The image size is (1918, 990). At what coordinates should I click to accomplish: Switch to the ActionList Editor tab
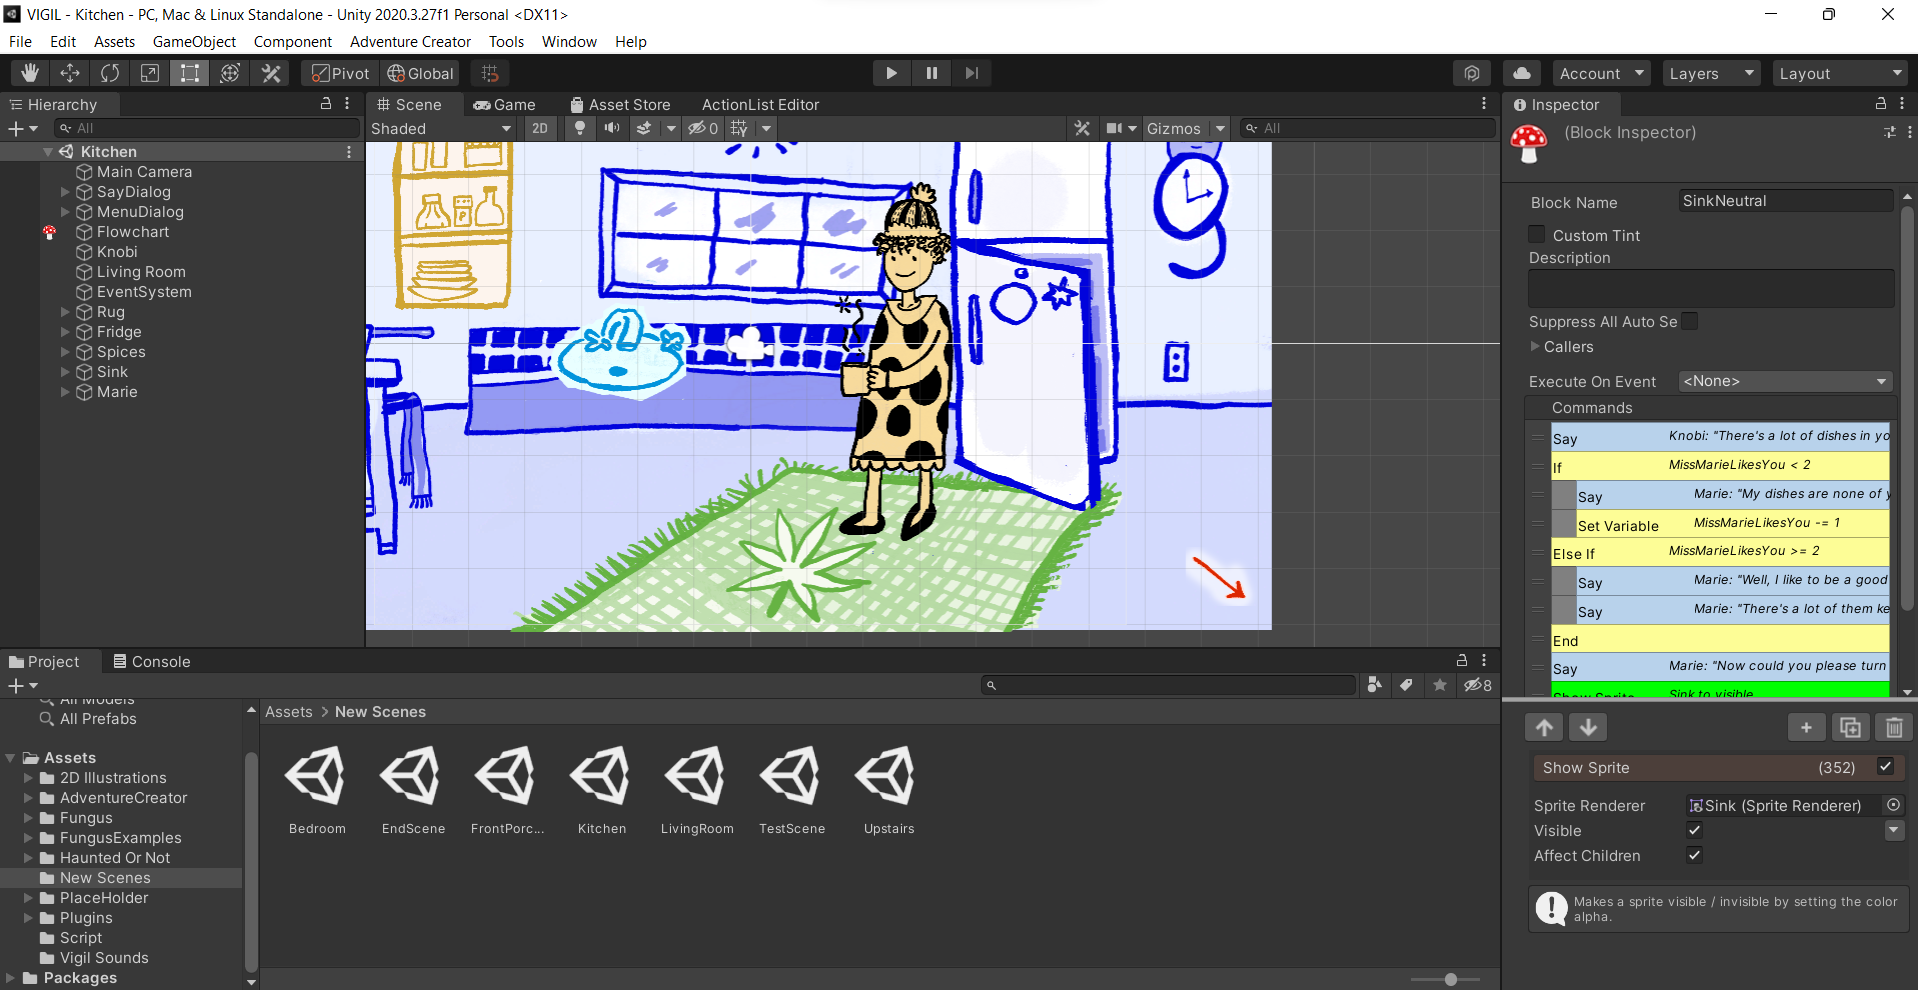tap(760, 104)
